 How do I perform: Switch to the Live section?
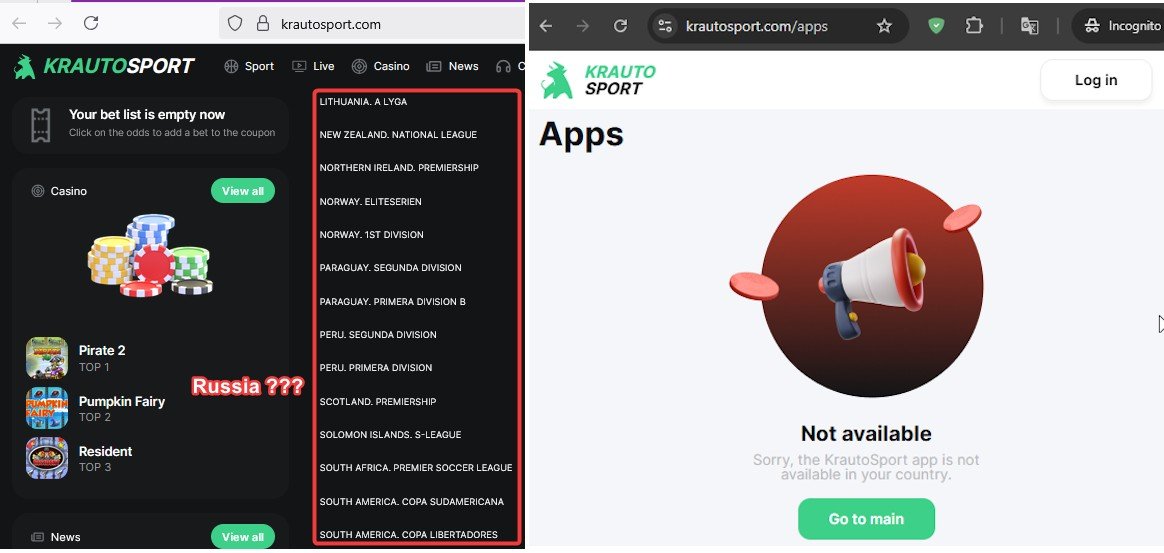click(x=313, y=66)
